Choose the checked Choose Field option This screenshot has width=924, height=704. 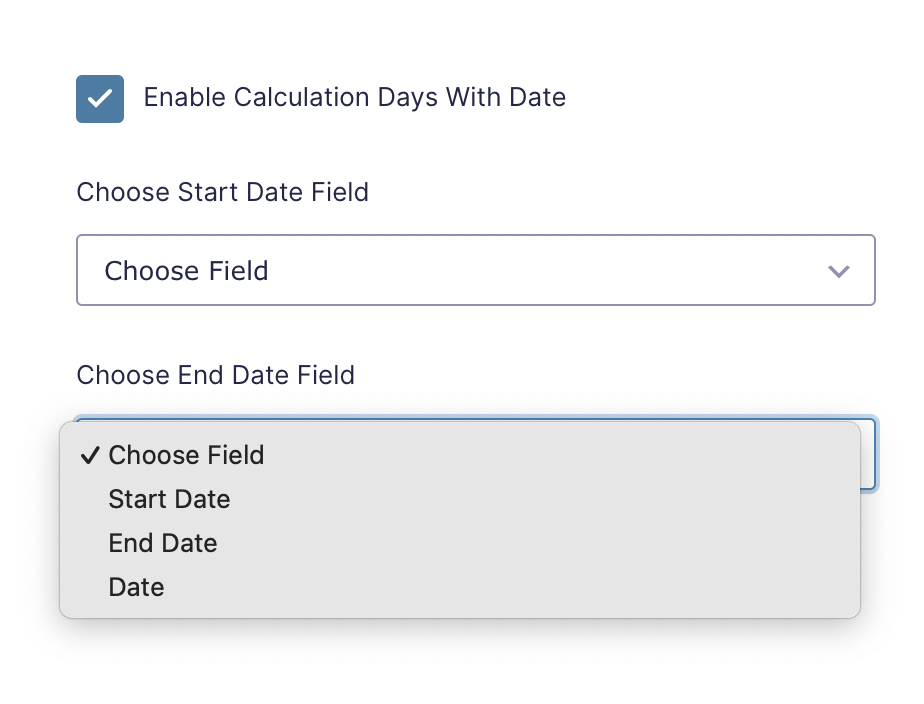pyautogui.click(x=460, y=455)
